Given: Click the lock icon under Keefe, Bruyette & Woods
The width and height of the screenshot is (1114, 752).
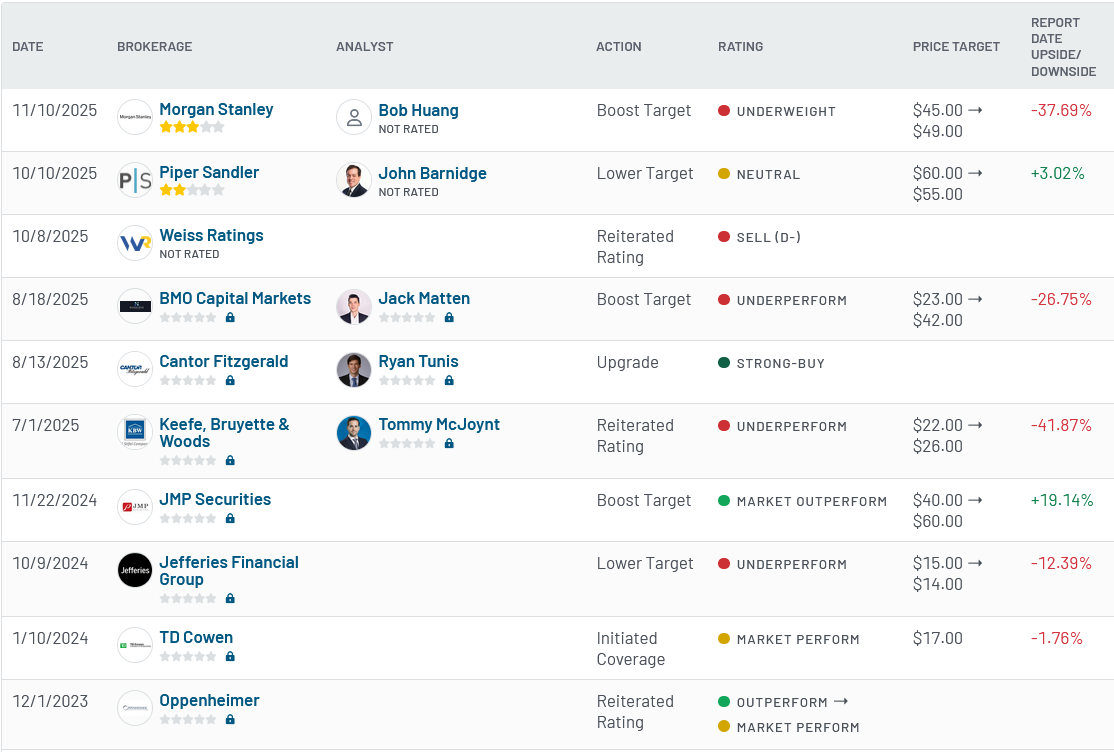Looking at the screenshot, I should [x=230, y=461].
